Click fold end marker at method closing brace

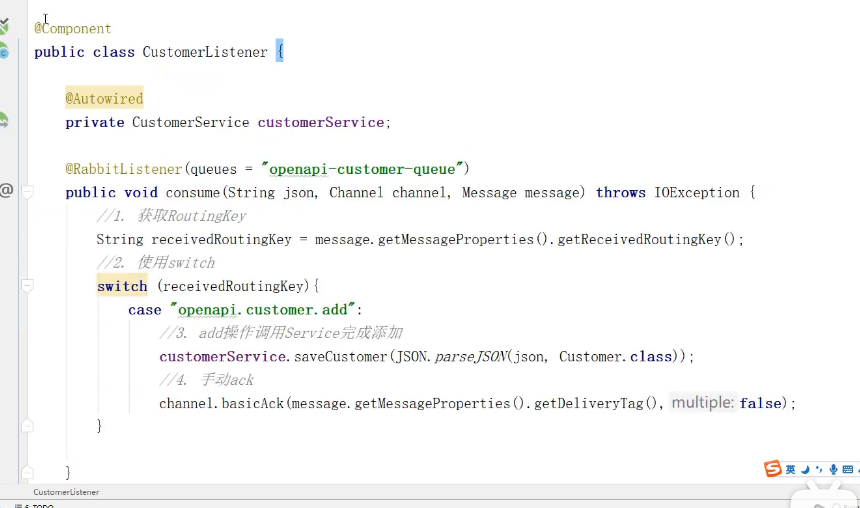point(28,472)
